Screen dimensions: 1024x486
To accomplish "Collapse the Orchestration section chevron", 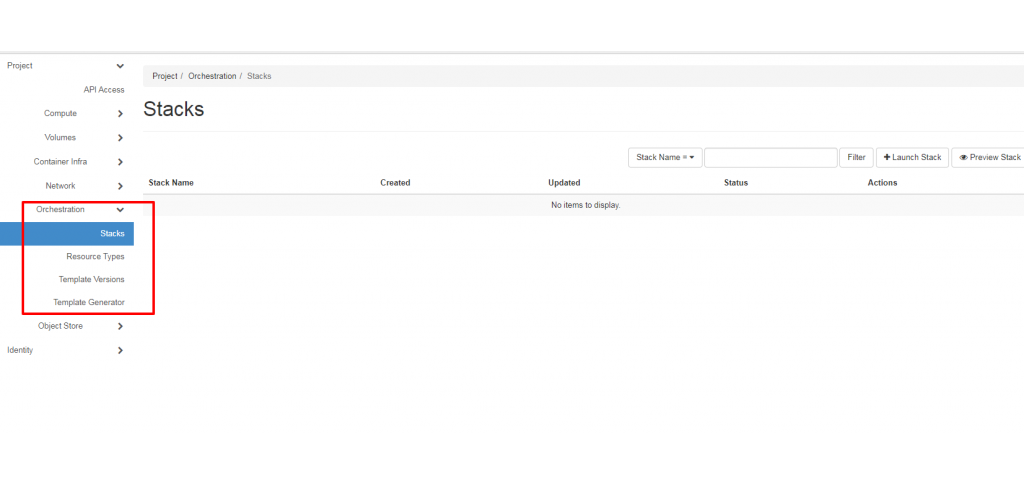I will click(120, 210).
